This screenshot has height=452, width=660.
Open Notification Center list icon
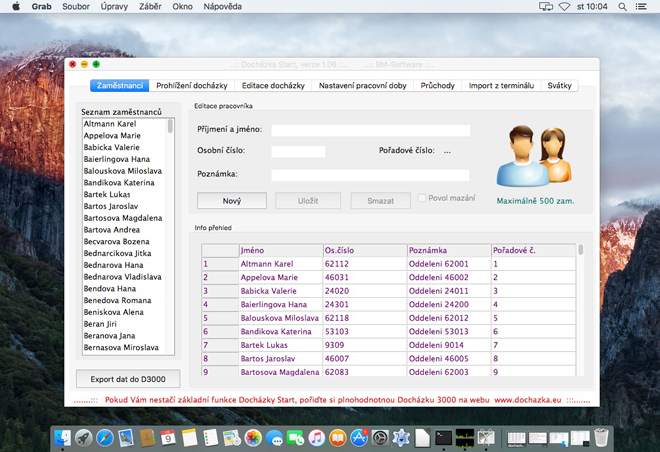point(641,6)
